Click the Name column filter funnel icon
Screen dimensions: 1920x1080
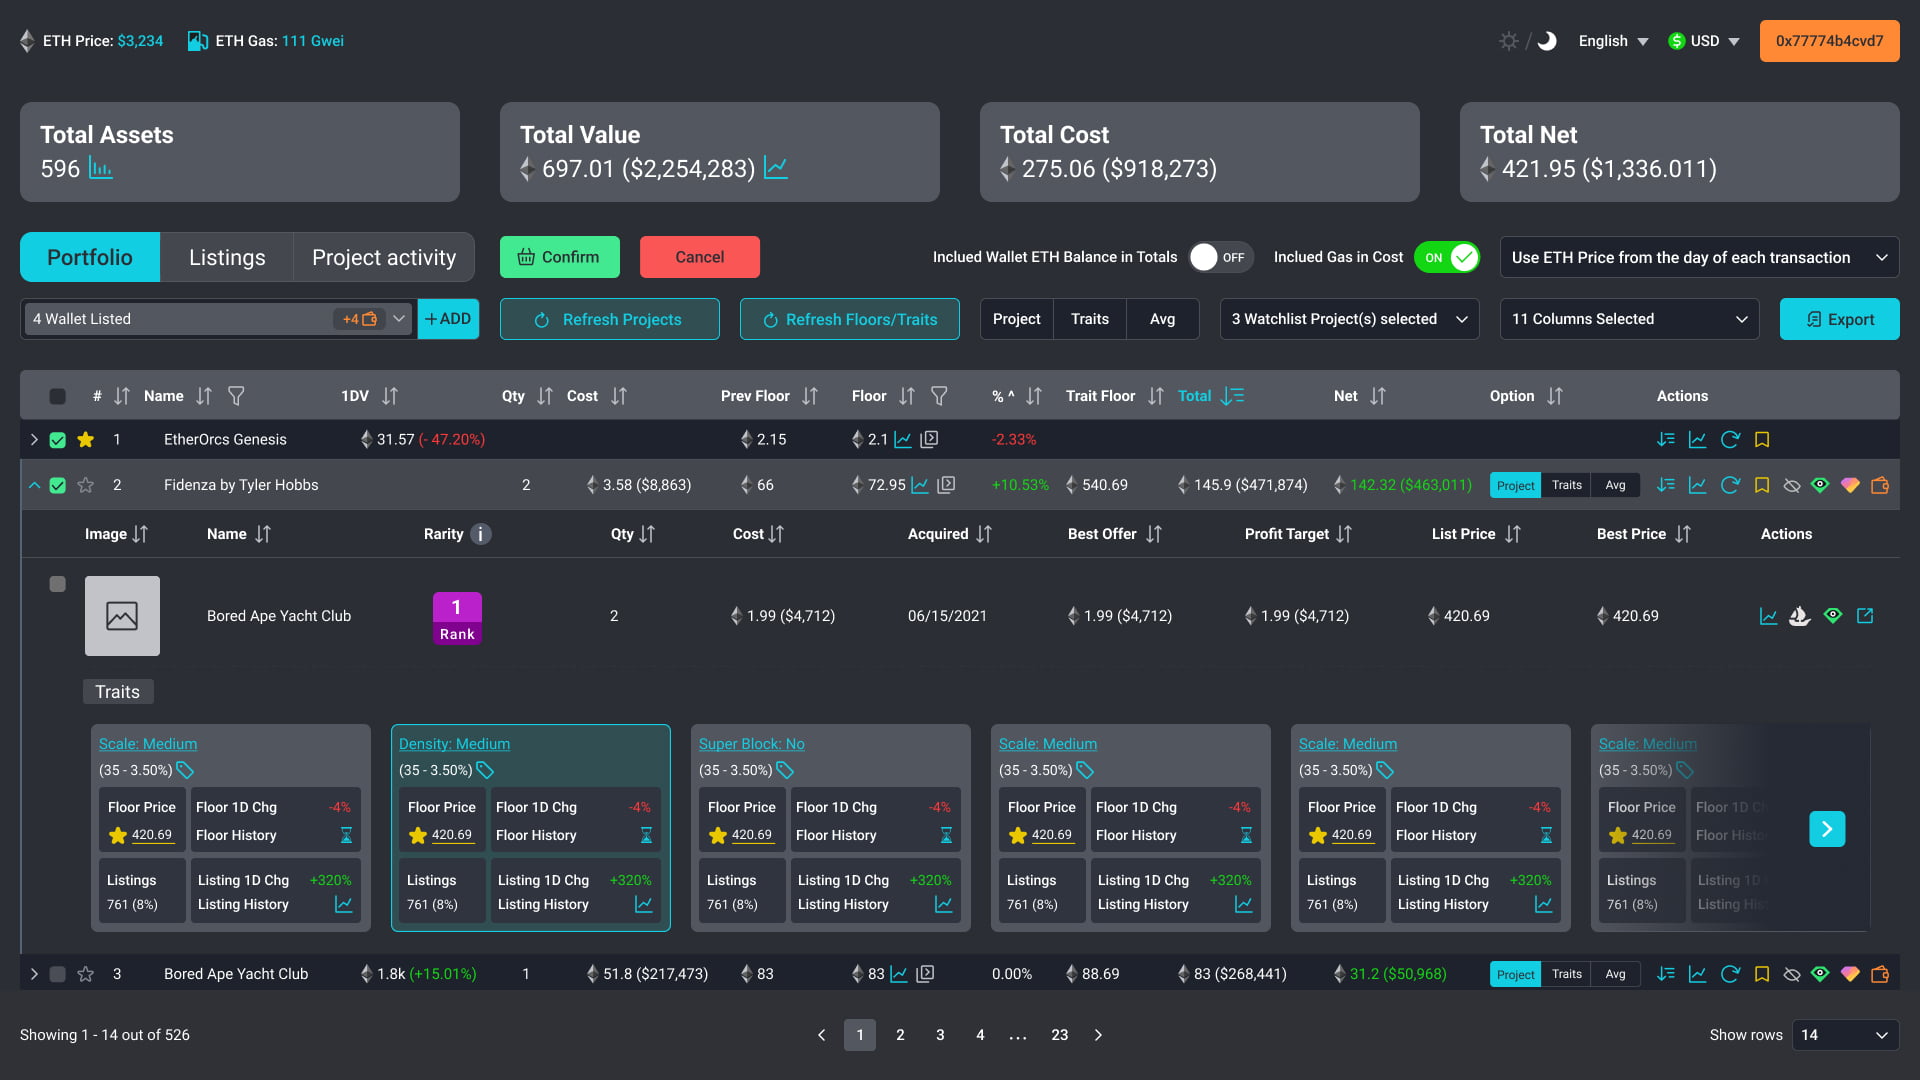pos(236,396)
